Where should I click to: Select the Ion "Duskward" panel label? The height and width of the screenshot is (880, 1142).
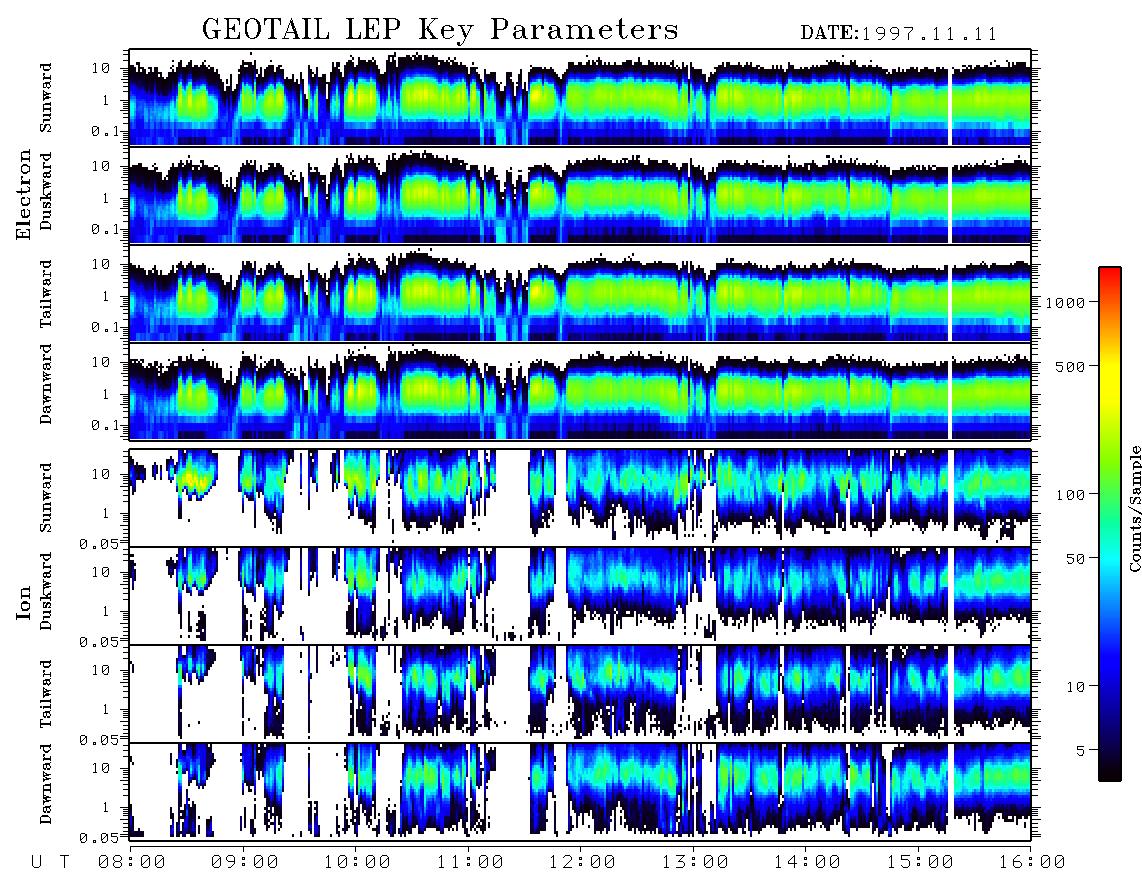pyautogui.click(x=46, y=591)
